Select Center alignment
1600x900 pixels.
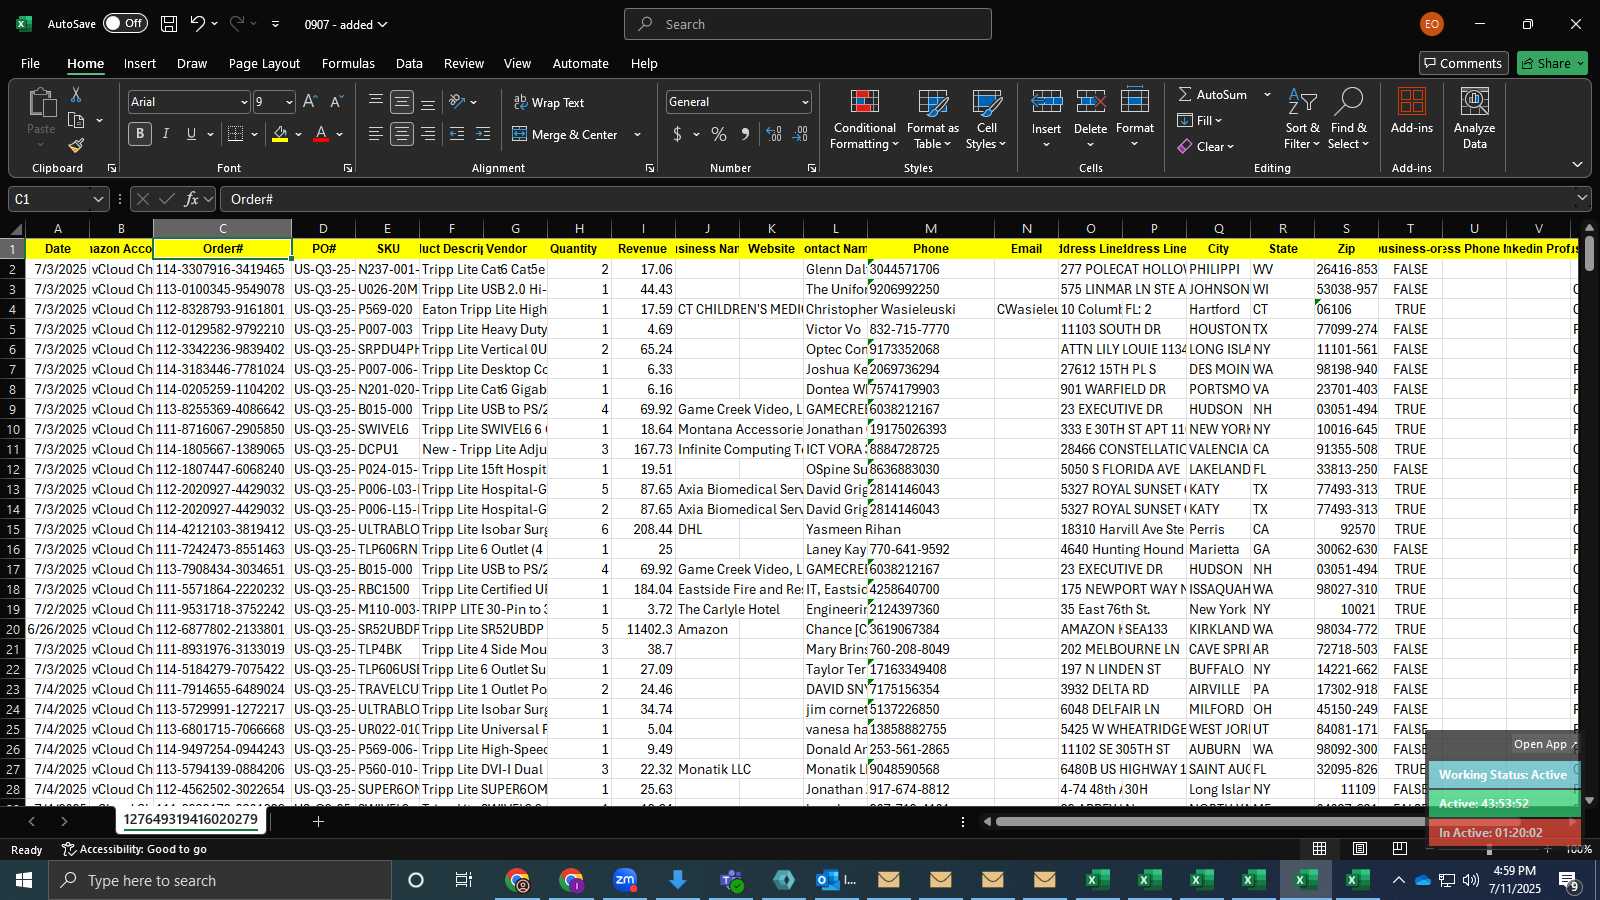[x=402, y=134]
